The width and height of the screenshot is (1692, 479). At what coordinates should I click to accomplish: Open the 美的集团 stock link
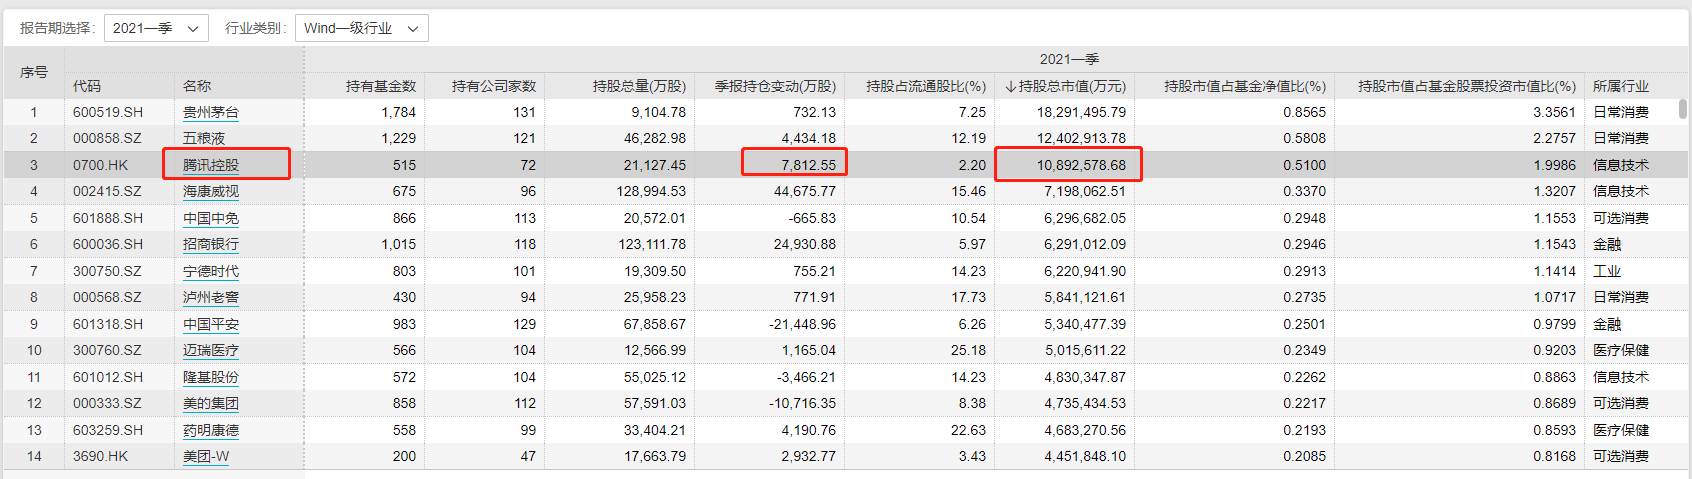pos(211,403)
